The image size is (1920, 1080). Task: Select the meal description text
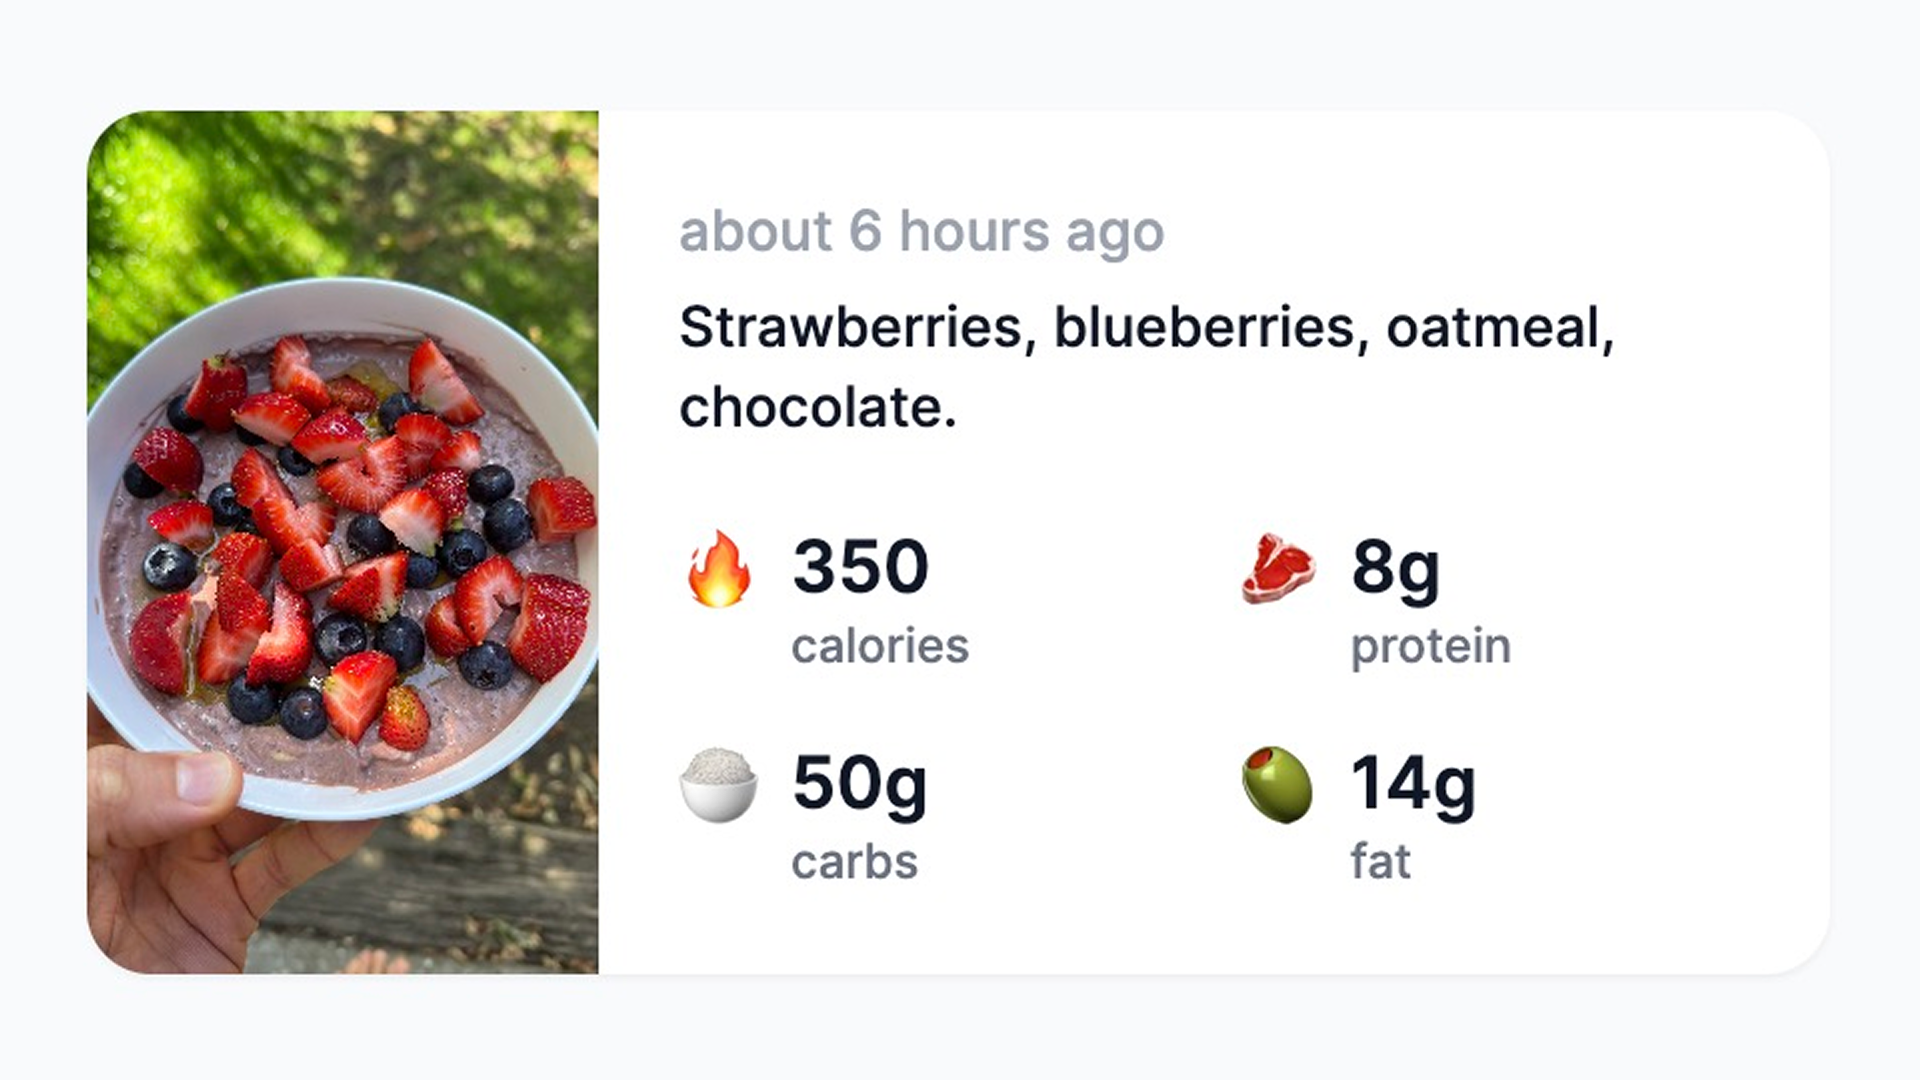[x=1147, y=367]
